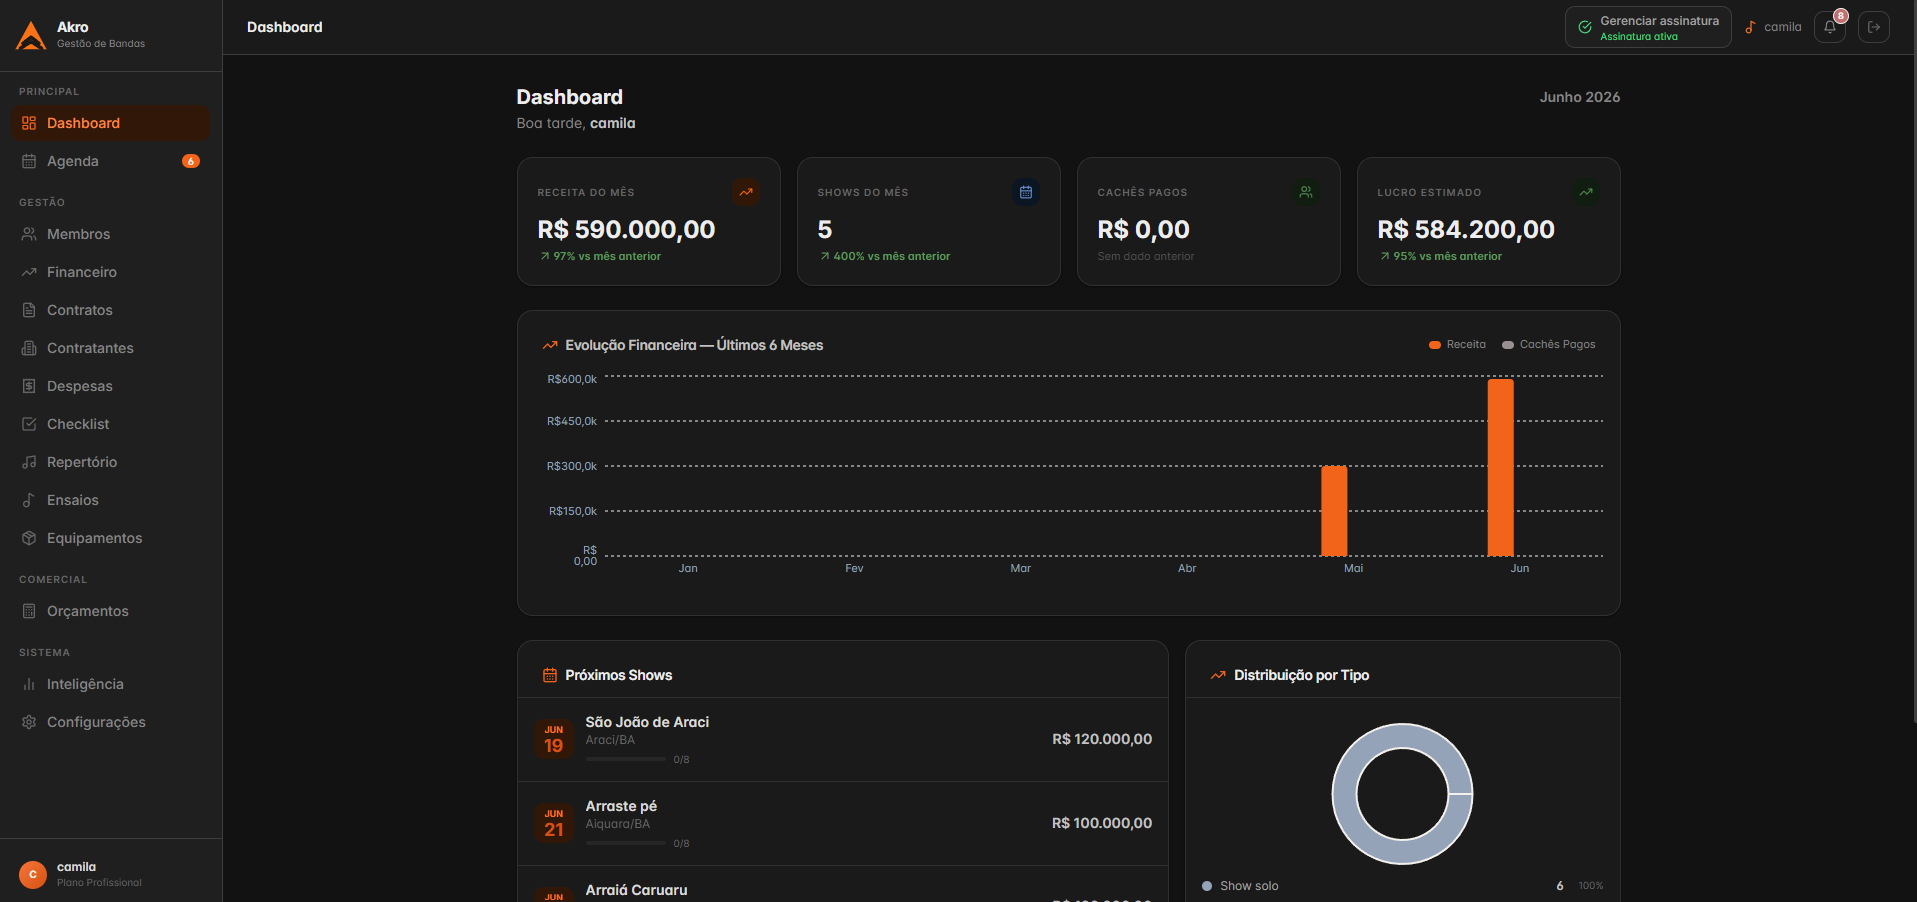Click the Akro flame logo
The height and width of the screenshot is (902, 1917).
coord(31,35)
